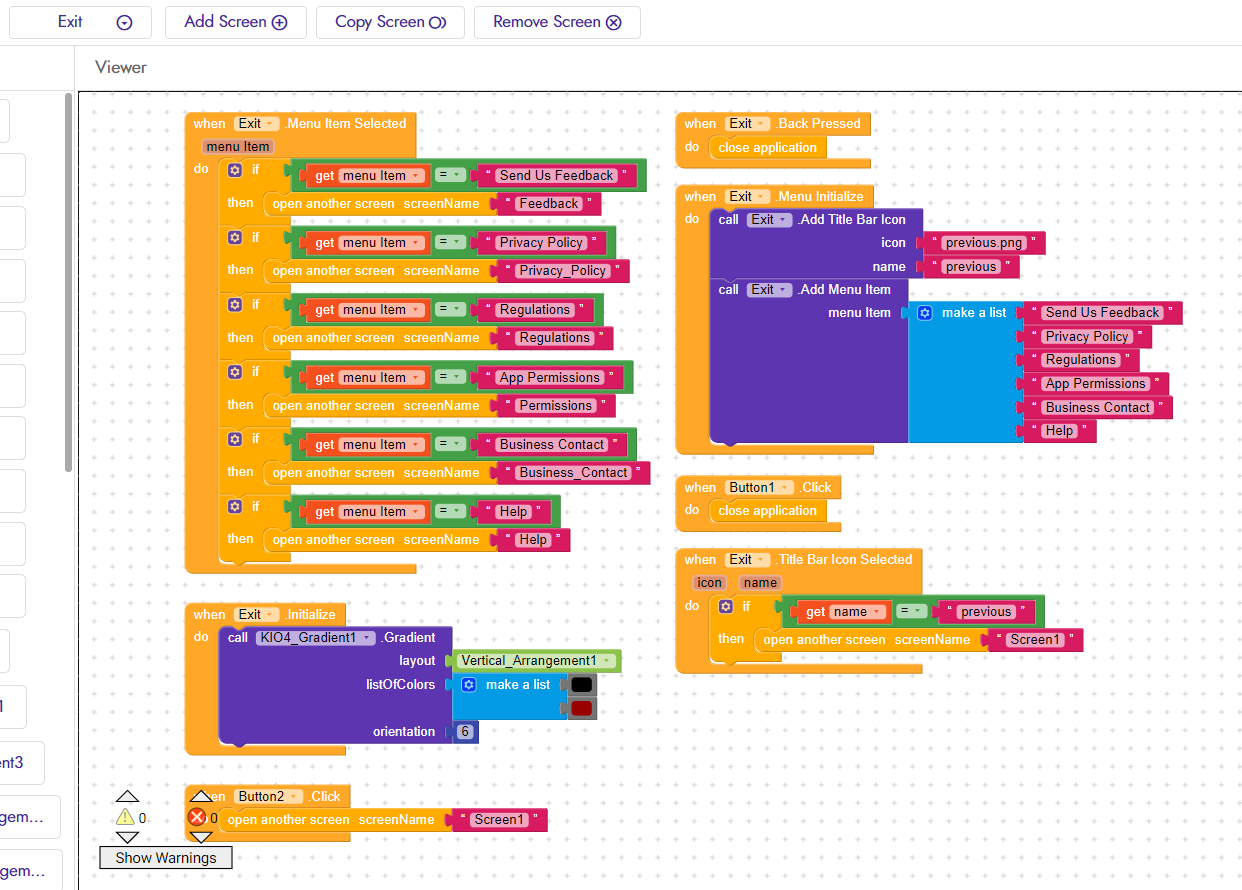Open mutator gear on Regulations if block
Screen dimensions: 1242x890
tap(235, 304)
